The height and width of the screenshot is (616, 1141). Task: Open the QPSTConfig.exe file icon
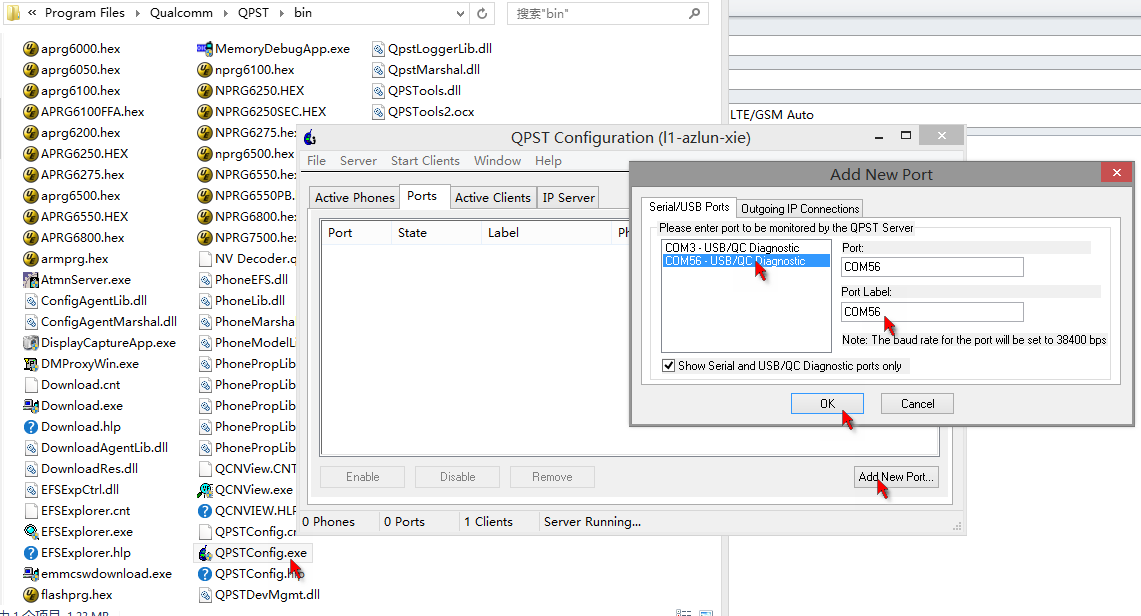pos(205,553)
